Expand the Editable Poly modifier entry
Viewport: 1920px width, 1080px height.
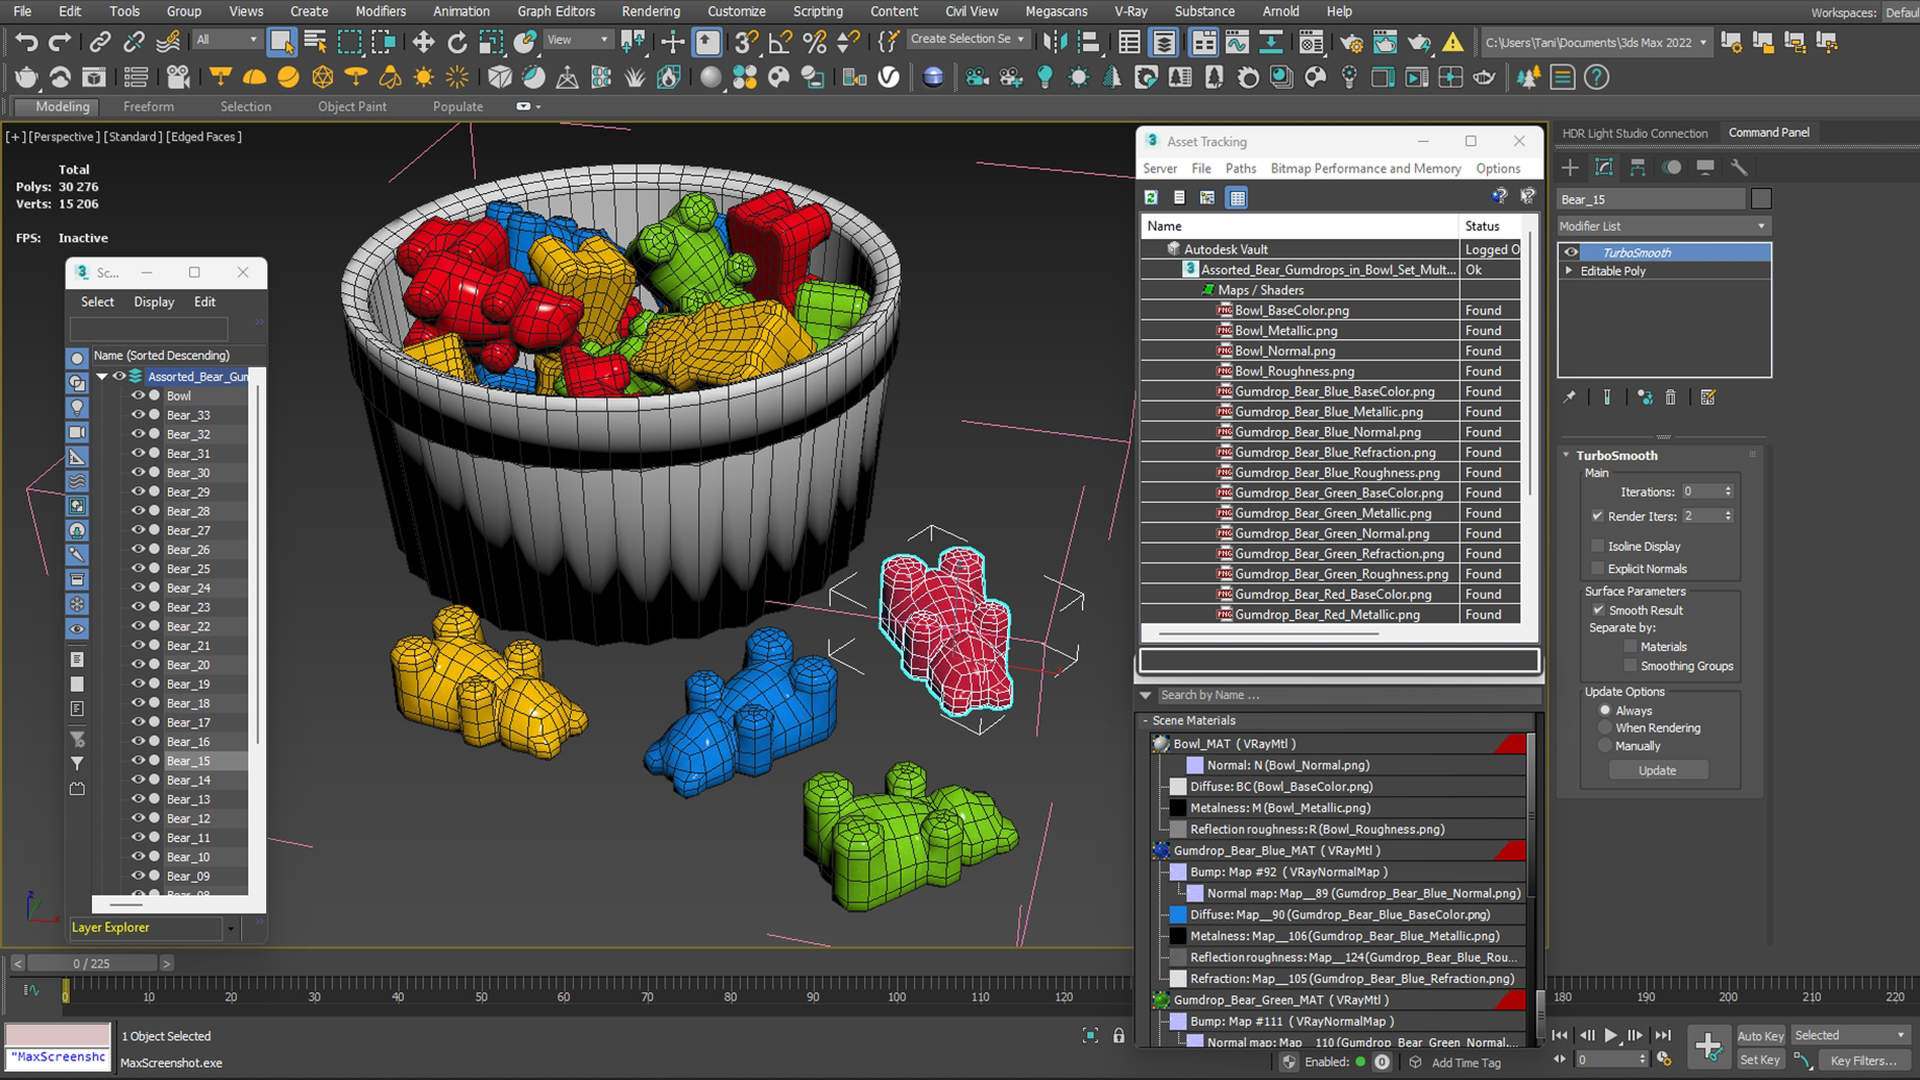click(x=1569, y=271)
